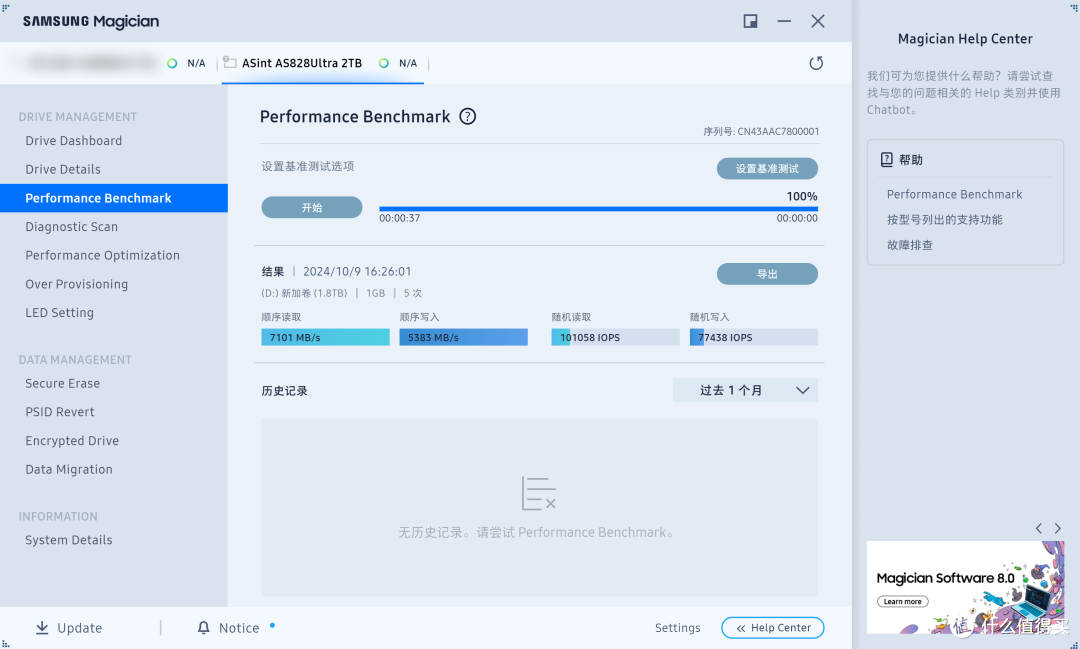This screenshot has height=649, width=1080.
Task: Click the 导出 export button
Action: tap(767, 274)
